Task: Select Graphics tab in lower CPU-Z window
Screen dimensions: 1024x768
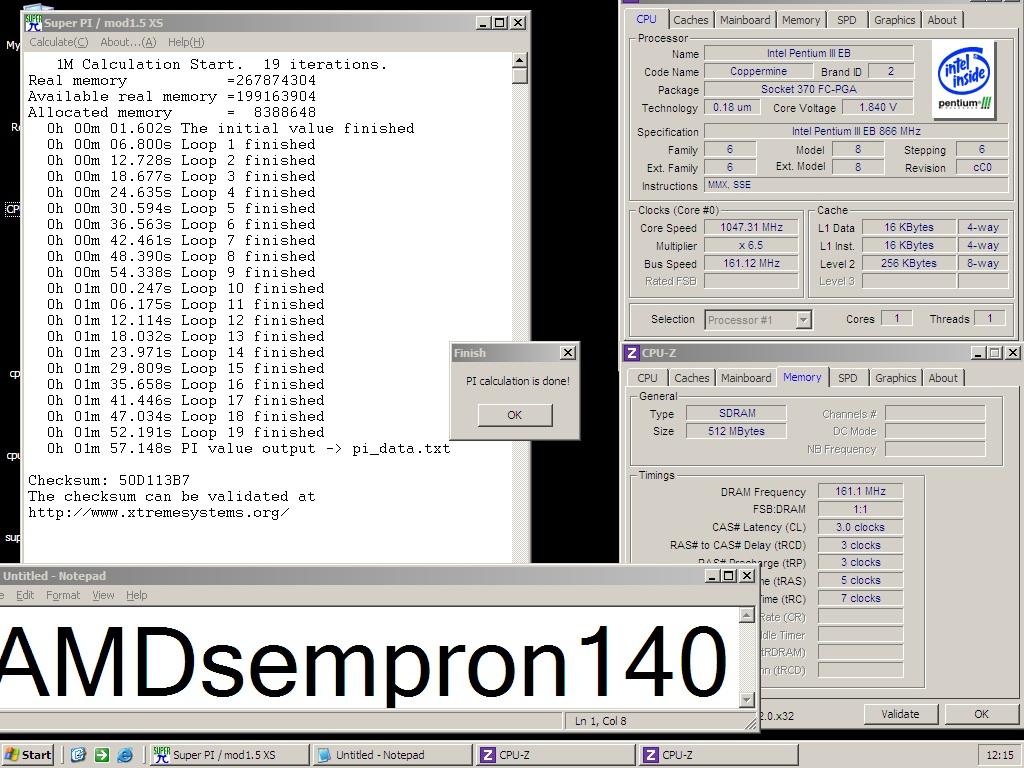Action: [x=895, y=378]
